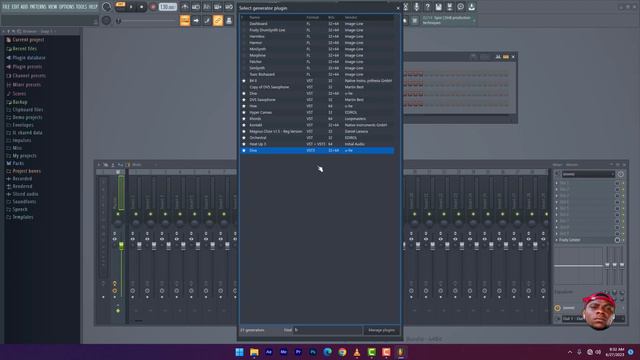The image size is (640, 360).
Task: Sort plugins by the Format column header
Action: click(313, 18)
